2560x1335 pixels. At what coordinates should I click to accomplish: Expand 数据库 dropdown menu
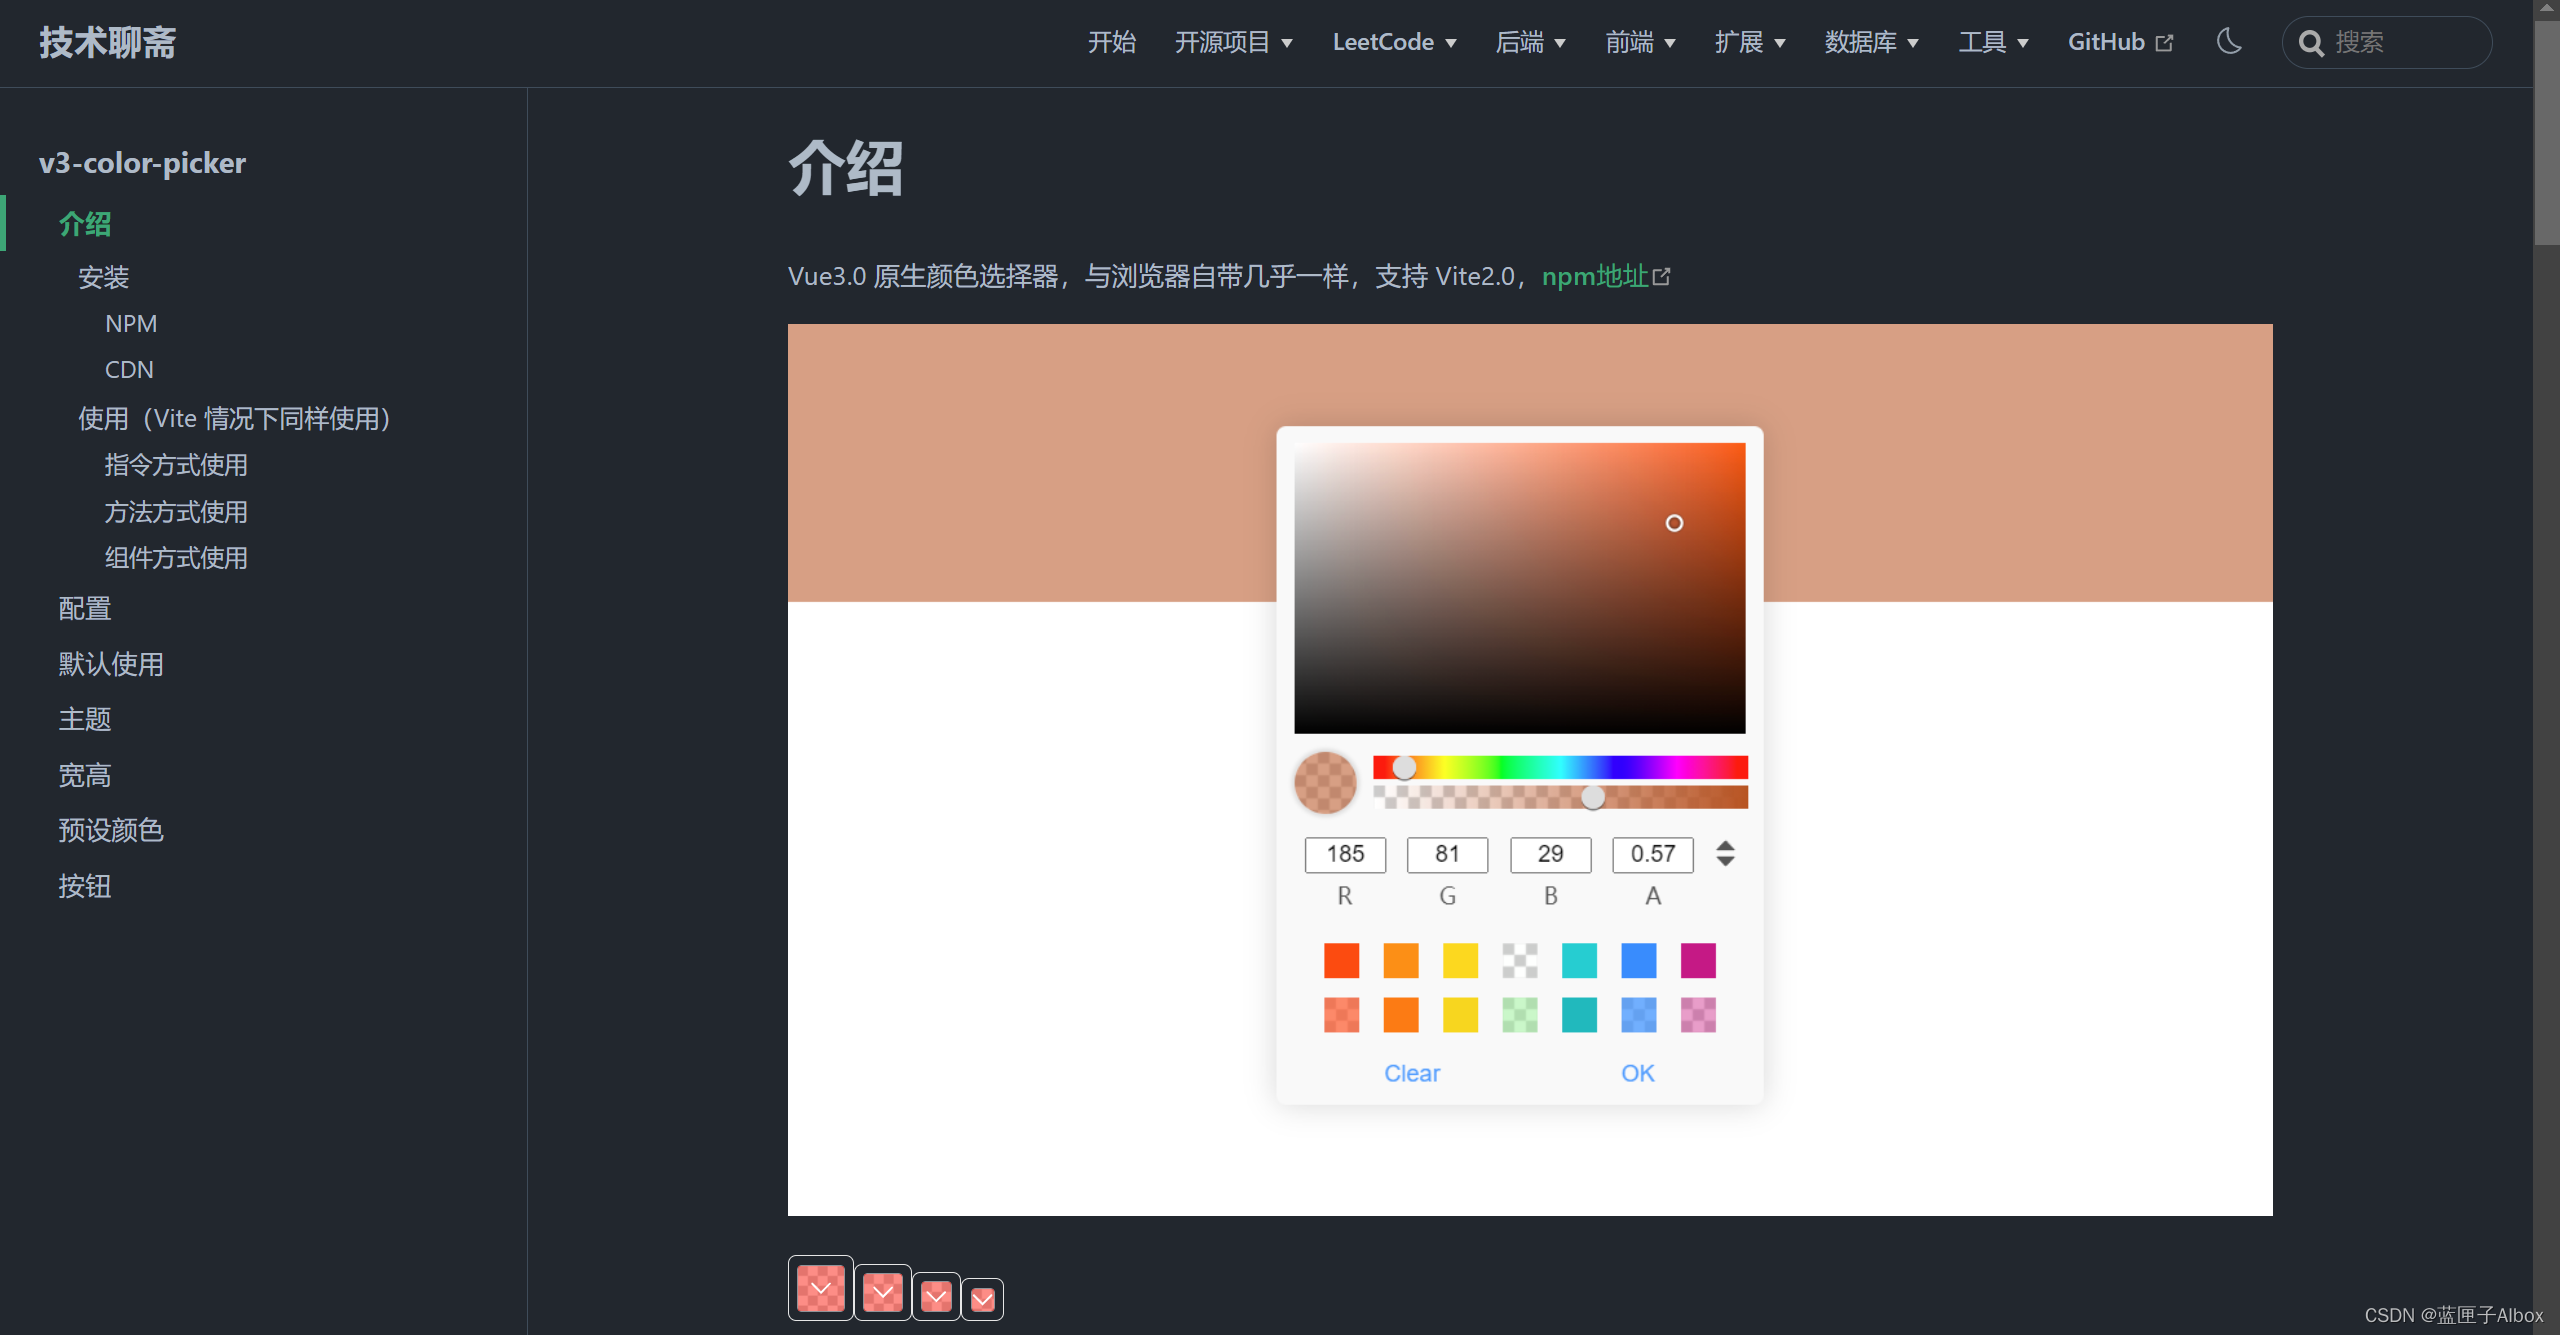click(x=1871, y=42)
